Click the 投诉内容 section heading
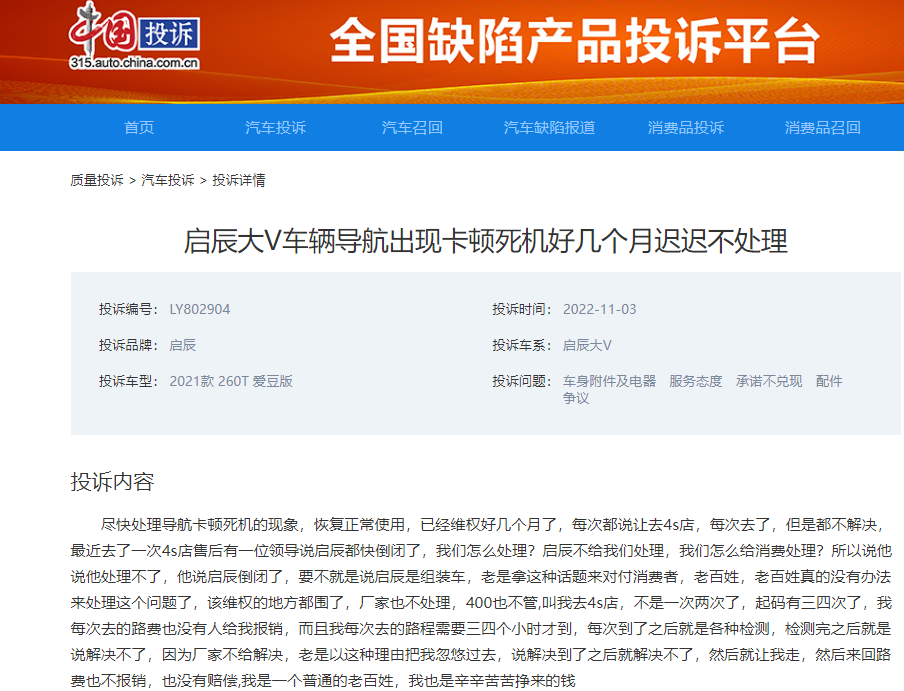Image resolution: width=904 pixels, height=691 pixels. pyautogui.click(x=112, y=482)
